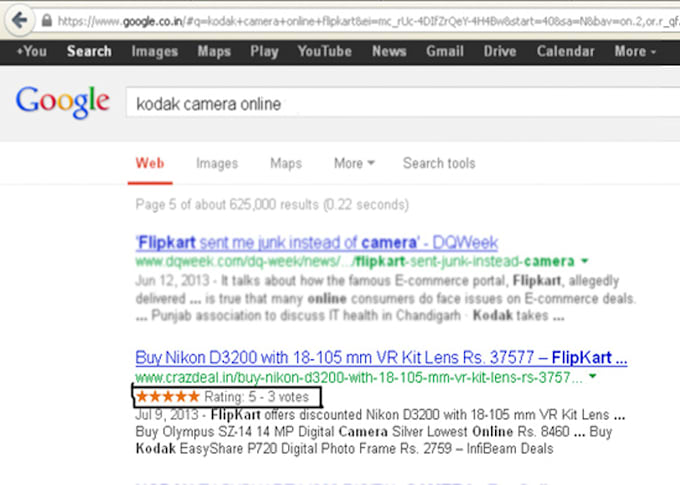Open dropdown arrow beside dqweek.com URL
Image resolution: width=680 pixels, height=485 pixels.
tap(585, 261)
